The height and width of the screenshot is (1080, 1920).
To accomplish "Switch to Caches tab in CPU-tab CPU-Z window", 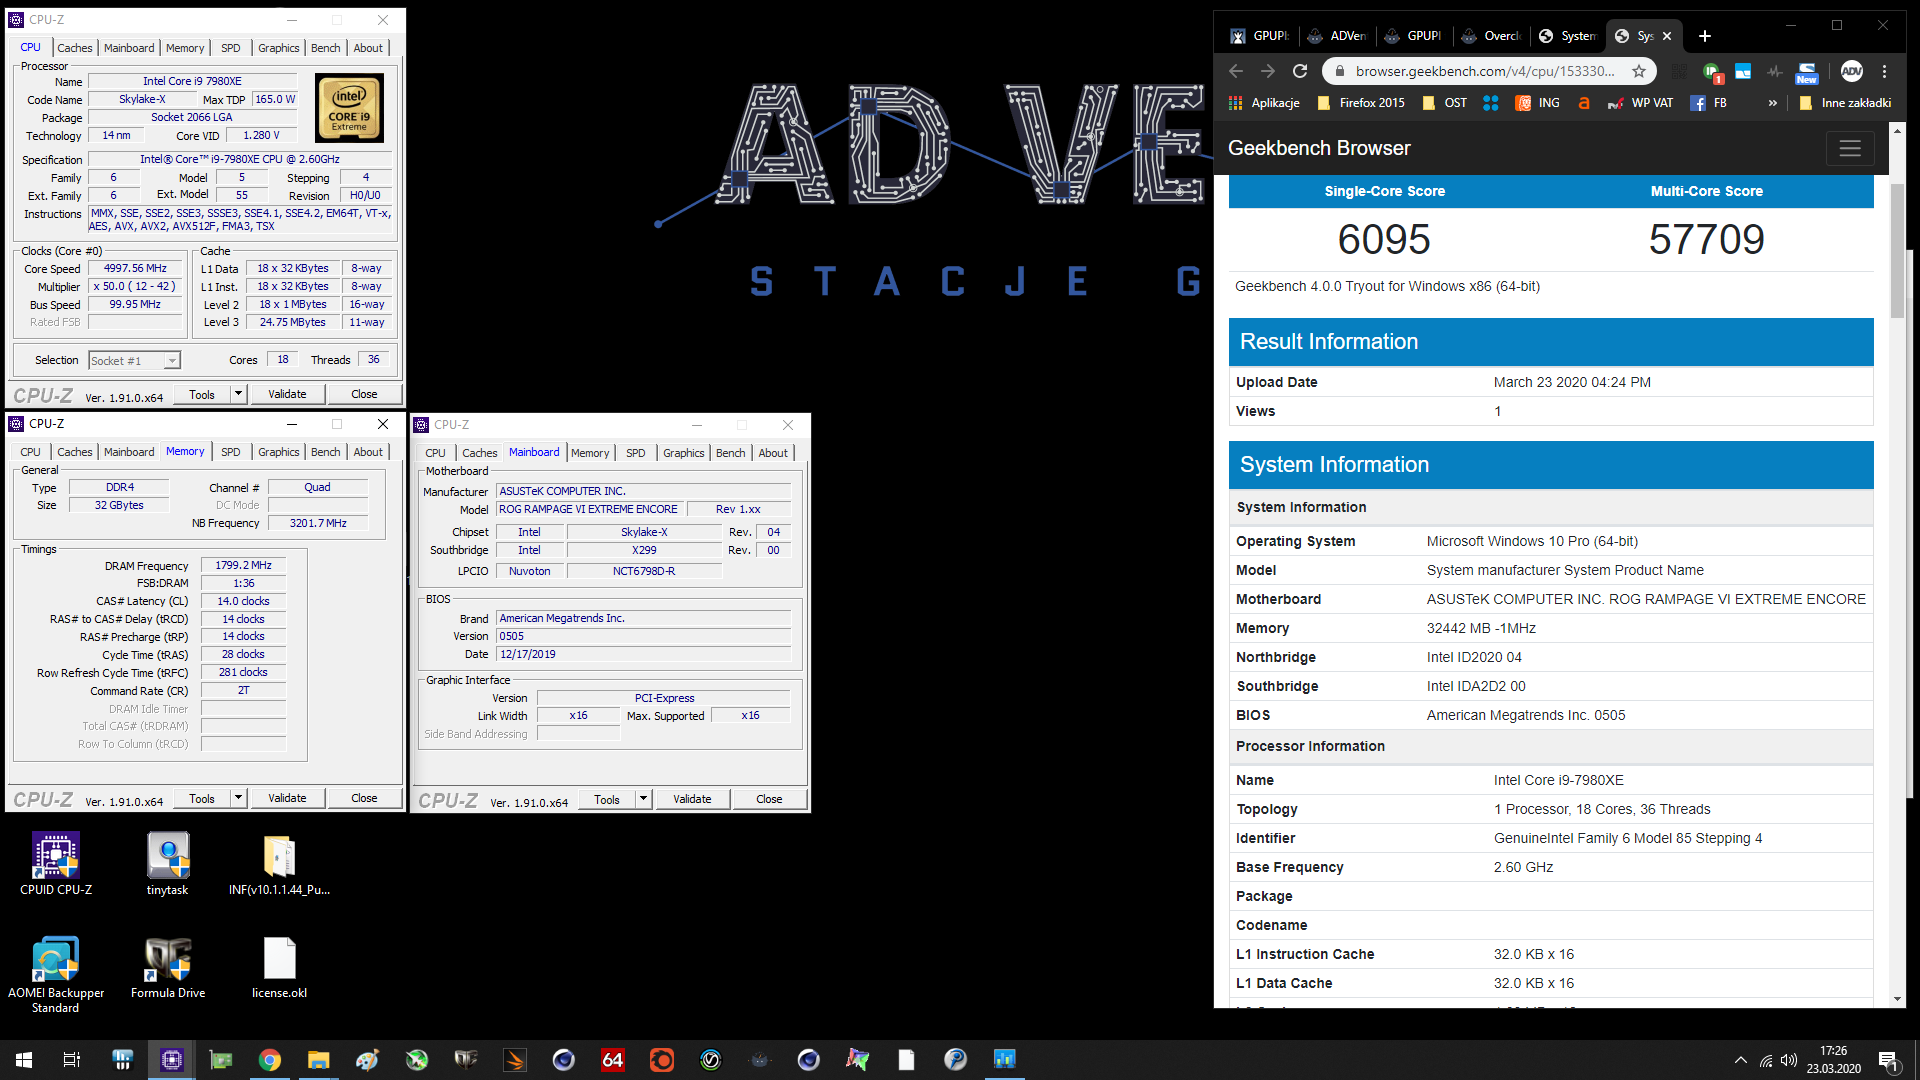I will [74, 48].
